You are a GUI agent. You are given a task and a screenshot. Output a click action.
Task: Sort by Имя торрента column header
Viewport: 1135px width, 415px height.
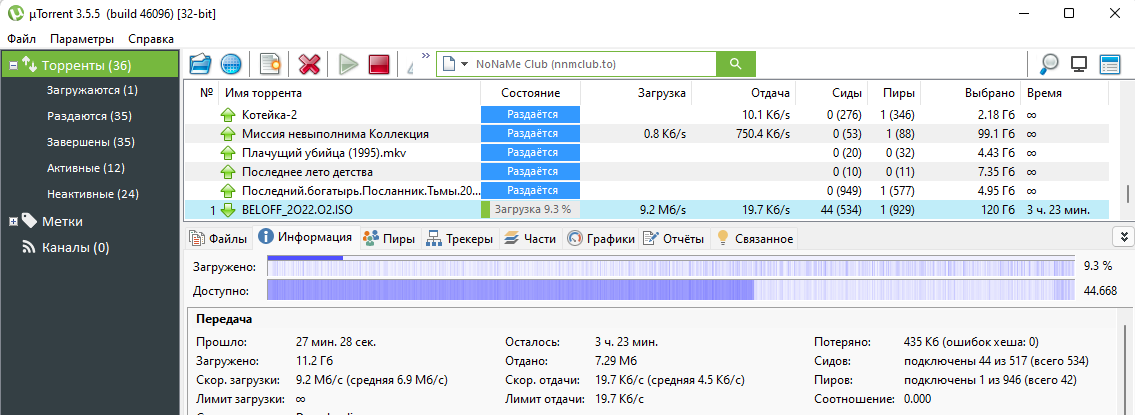349,93
